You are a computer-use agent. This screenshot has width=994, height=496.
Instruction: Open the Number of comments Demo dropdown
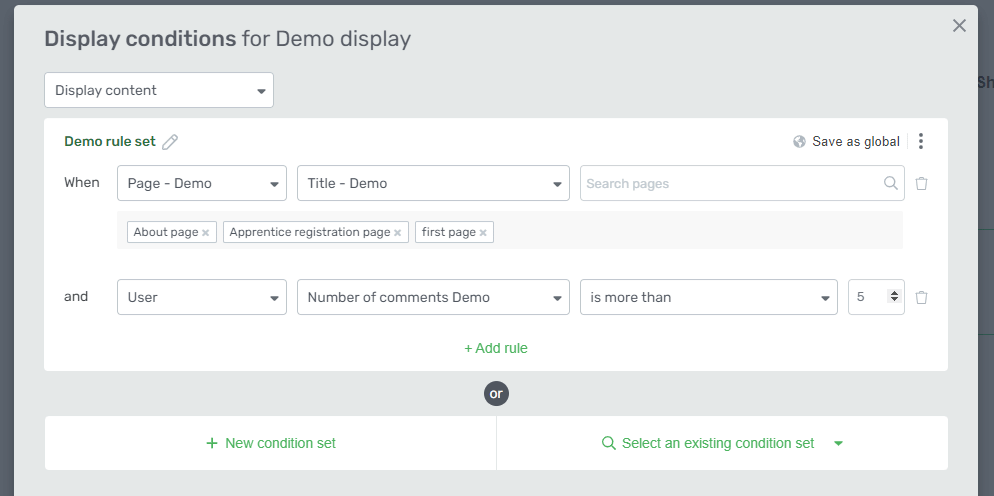pos(433,297)
